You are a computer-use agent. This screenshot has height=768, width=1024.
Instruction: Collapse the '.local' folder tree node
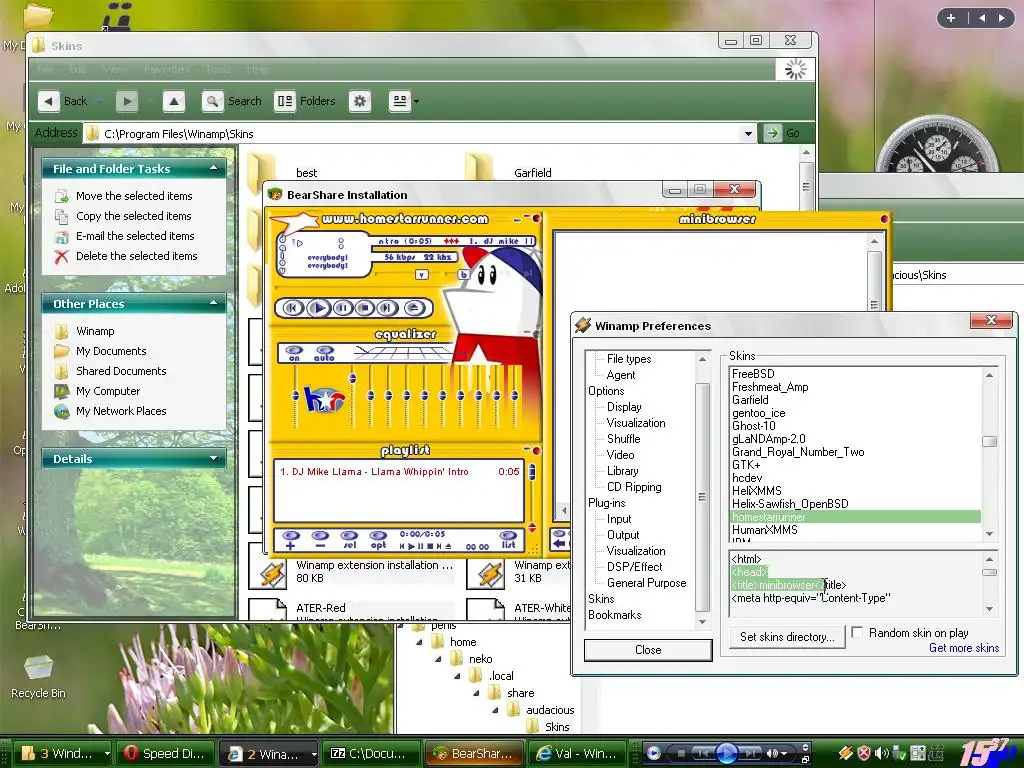tap(457, 677)
